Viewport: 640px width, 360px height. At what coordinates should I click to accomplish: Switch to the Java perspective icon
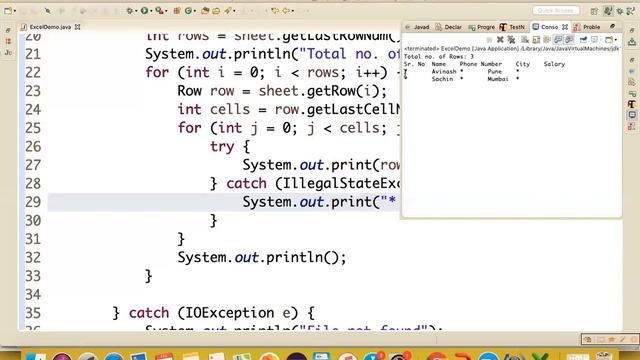[608, 11]
